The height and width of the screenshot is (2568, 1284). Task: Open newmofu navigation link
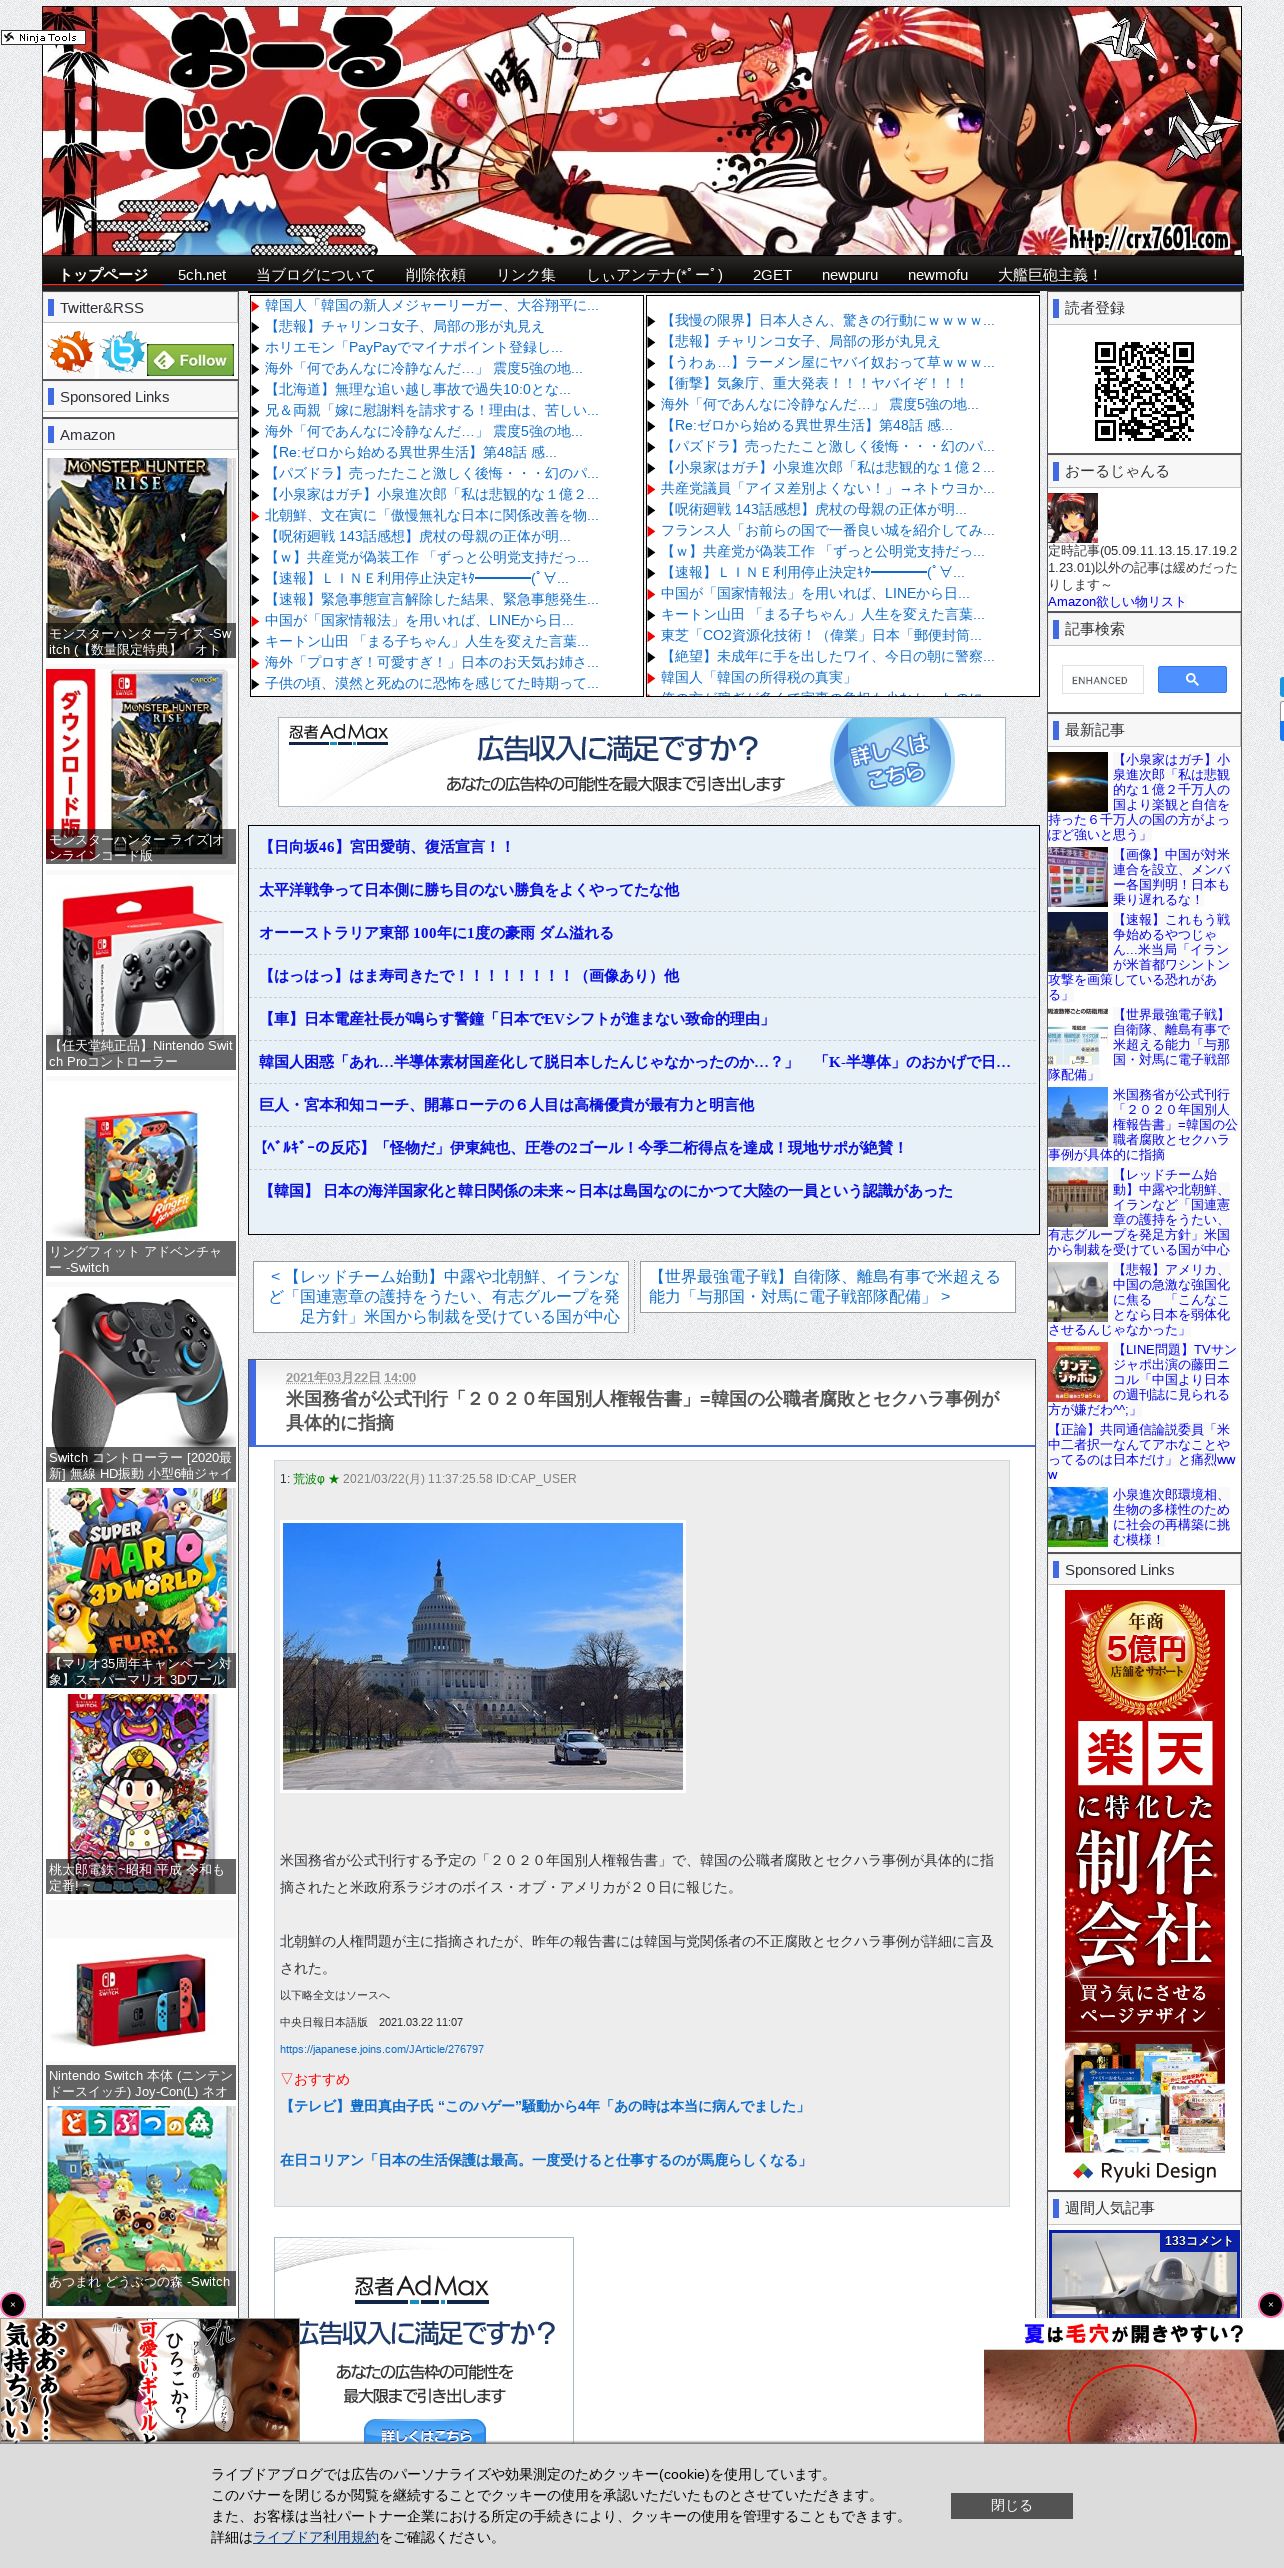pyautogui.click(x=938, y=275)
